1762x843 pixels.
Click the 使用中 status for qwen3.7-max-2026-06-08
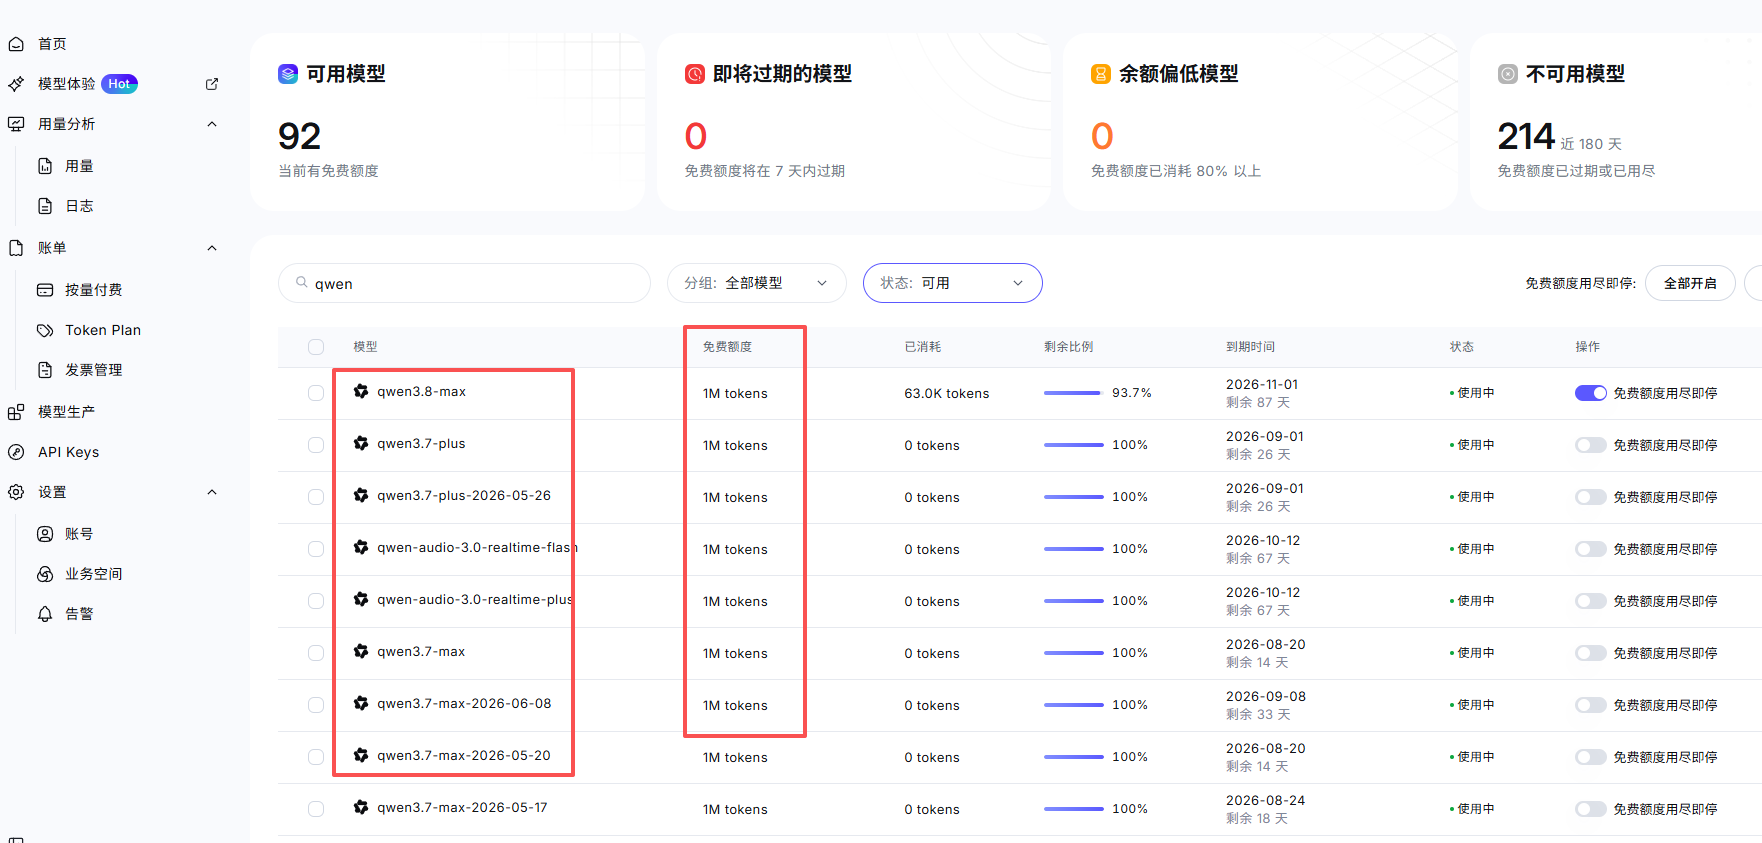point(1475,705)
